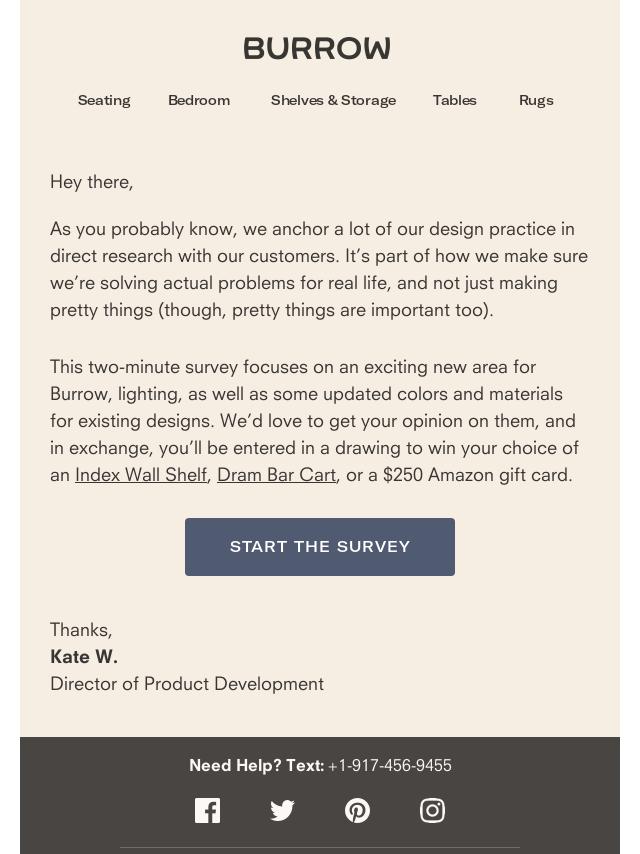Open Burrow's Twitter page icon
This screenshot has width=640, height=854.
(x=282, y=810)
